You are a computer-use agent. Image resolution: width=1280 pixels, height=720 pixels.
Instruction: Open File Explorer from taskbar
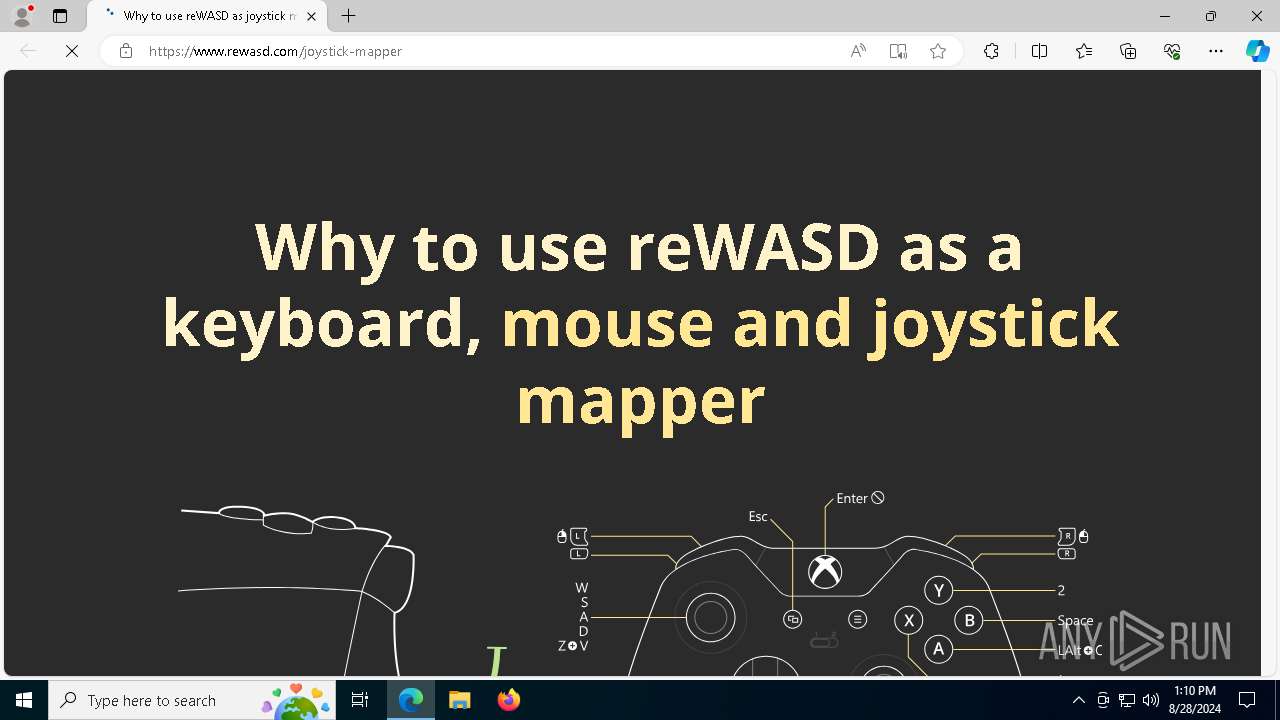(x=459, y=700)
